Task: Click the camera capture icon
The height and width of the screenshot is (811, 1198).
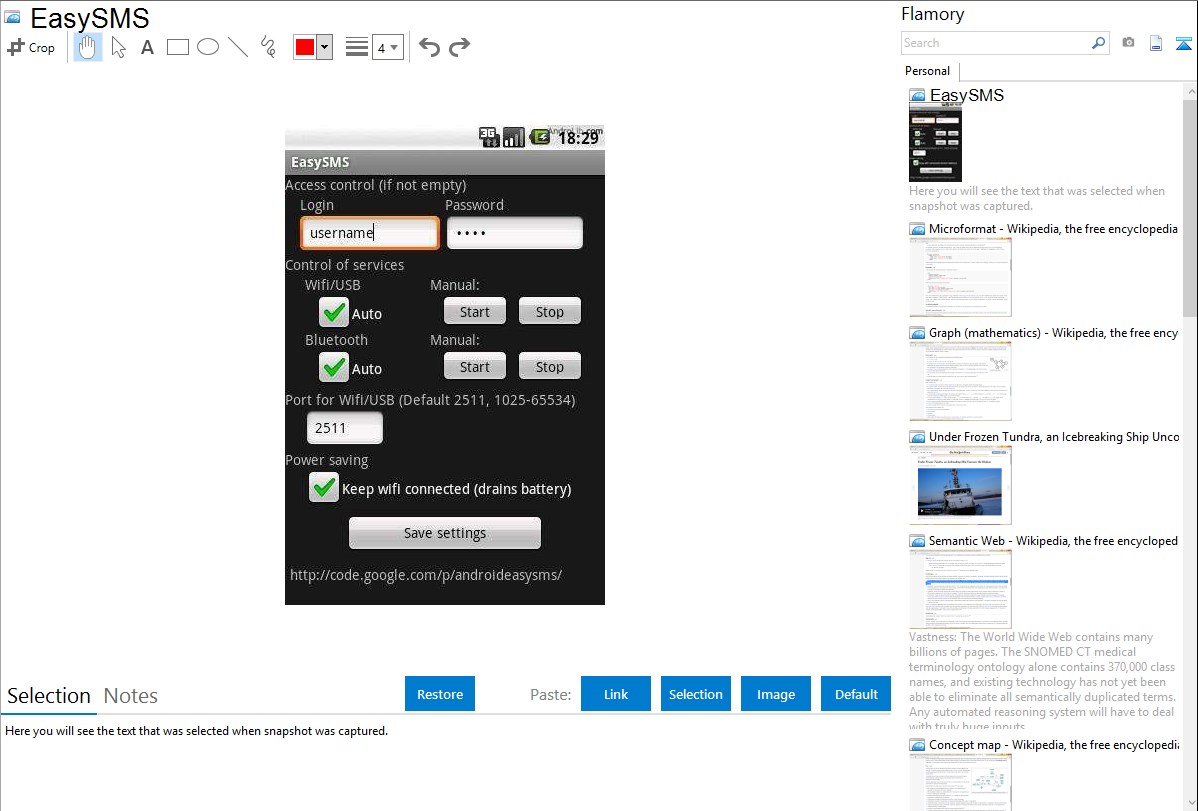Action: pyautogui.click(x=1128, y=43)
